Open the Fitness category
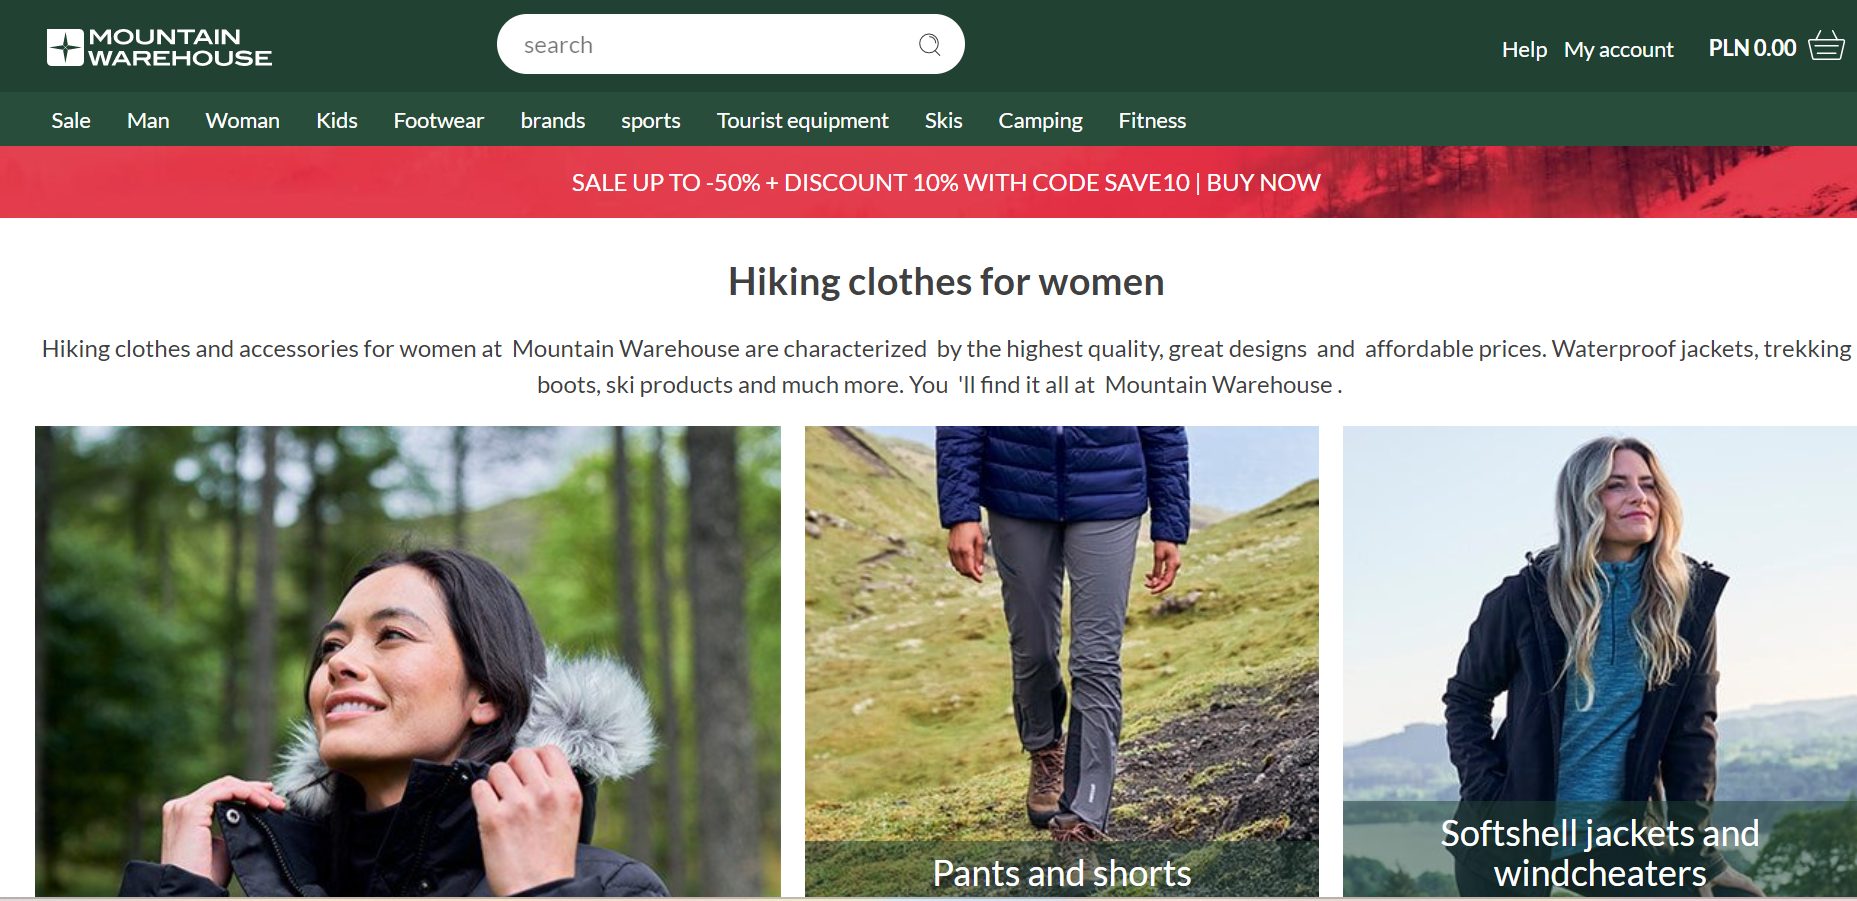Screen dimensions: 1857x901 tap(1152, 121)
